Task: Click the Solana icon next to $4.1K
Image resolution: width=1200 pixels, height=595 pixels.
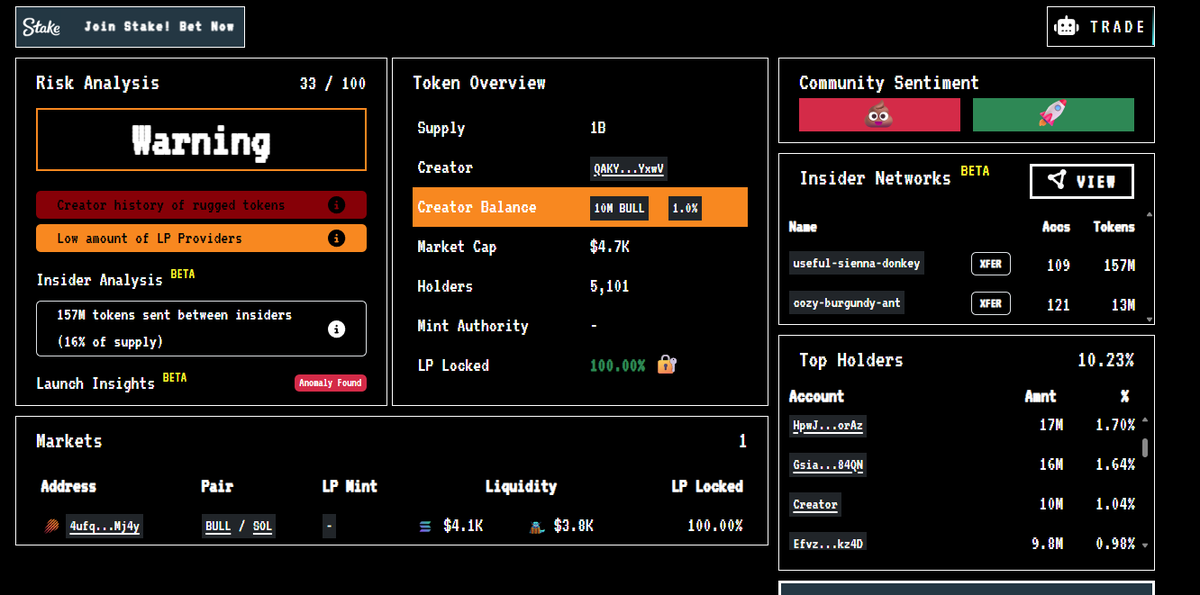Action: [425, 526]
